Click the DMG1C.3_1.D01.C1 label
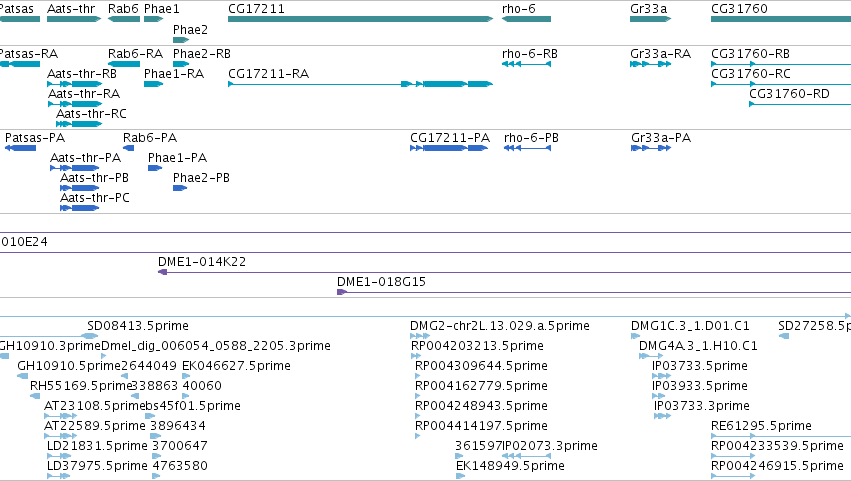The image size is (851, 481). (690, 326)
